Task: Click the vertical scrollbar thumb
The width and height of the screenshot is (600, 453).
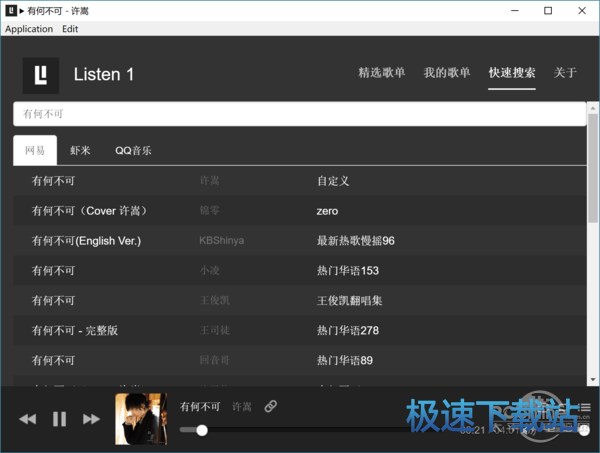Action: (593, 168)
